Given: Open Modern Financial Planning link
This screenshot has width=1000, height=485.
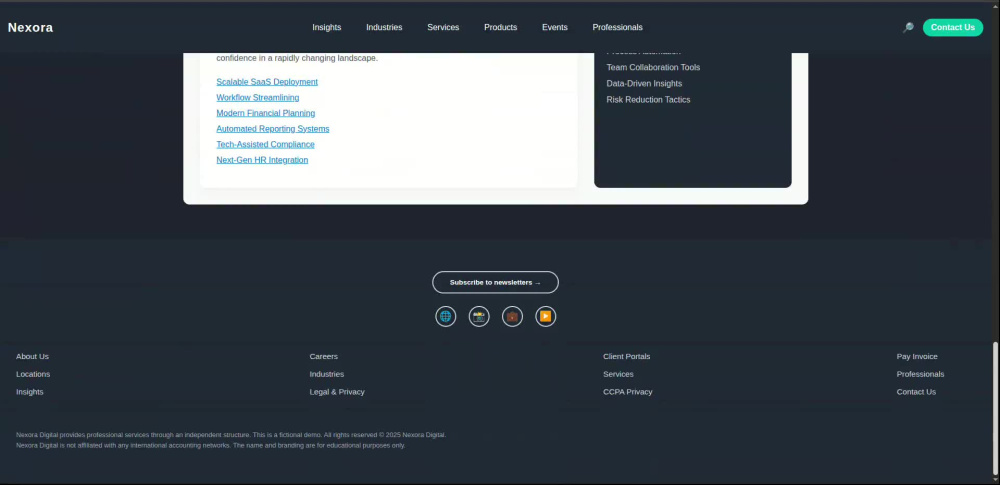Looking at the screenshot, I should [x=266, y=113].
